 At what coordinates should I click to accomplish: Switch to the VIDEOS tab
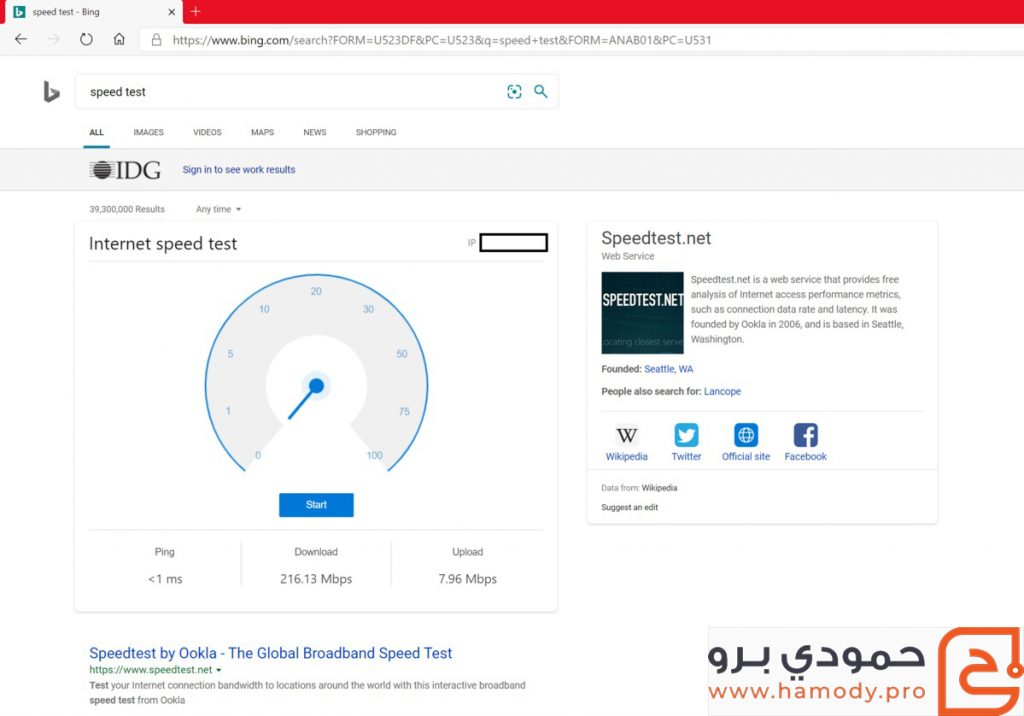coord(207,132)
